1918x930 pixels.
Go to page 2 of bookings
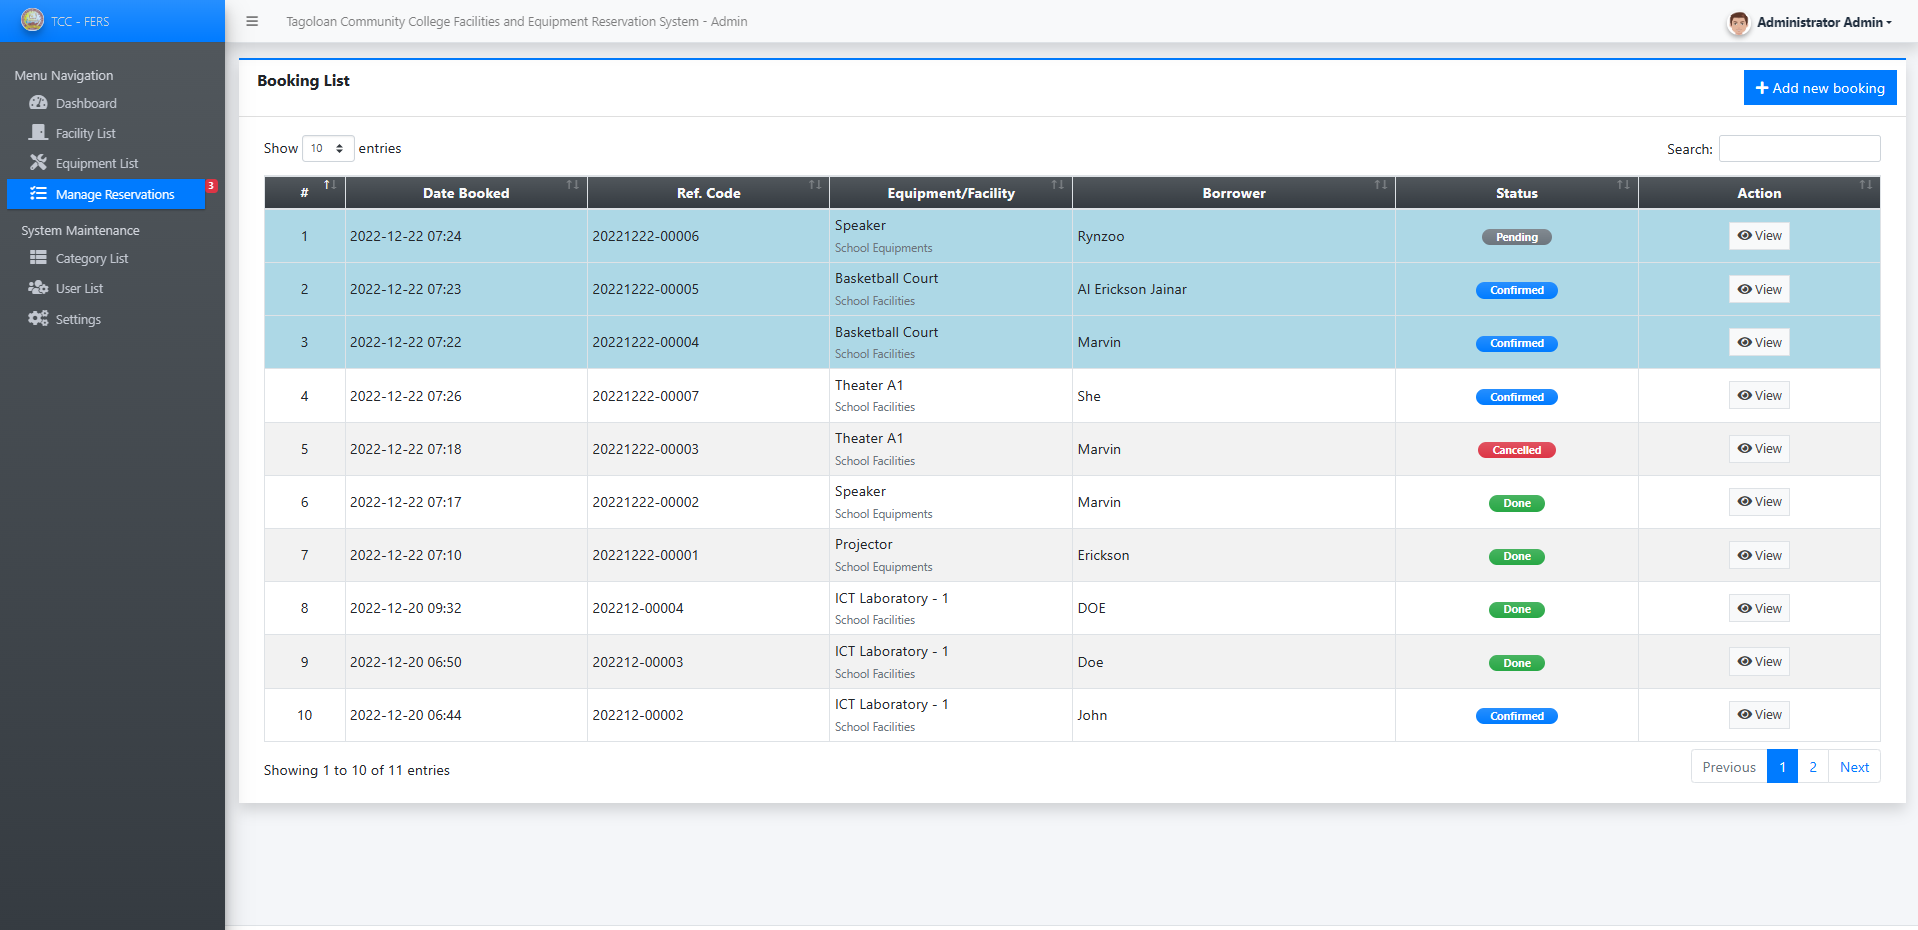tap(1812, 767)
